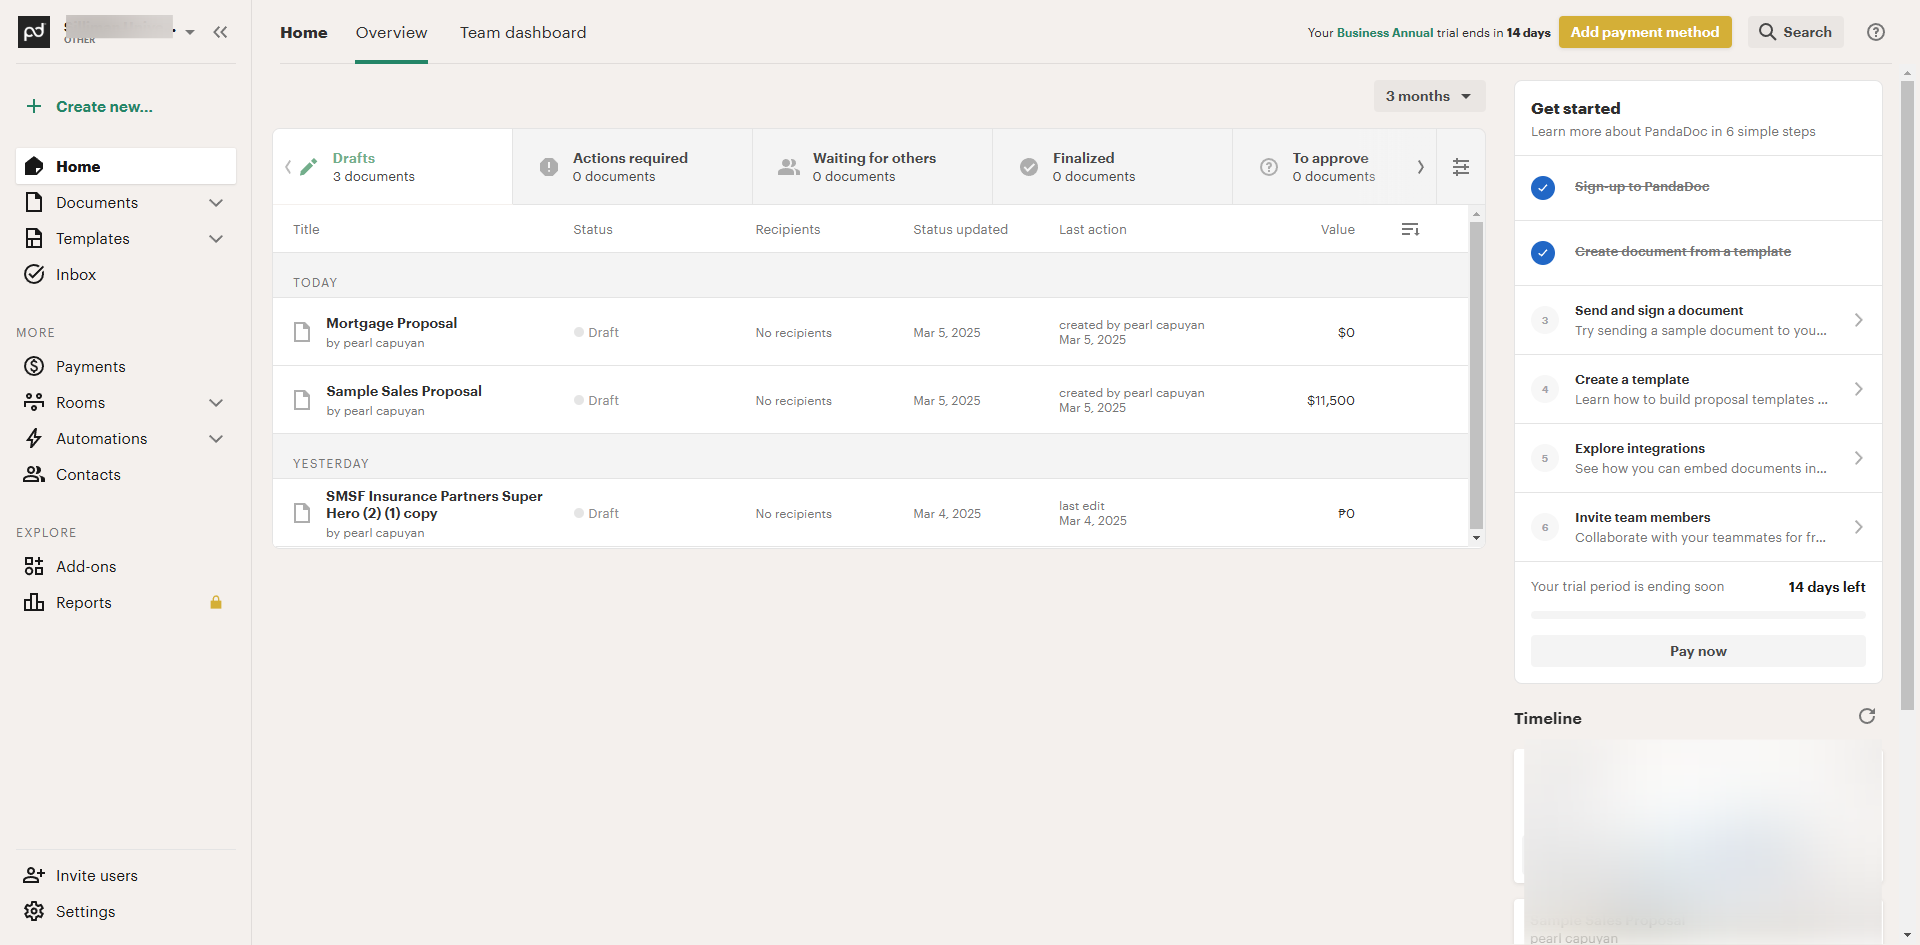Click the Mortgage Proposal document icon
1920x945 pixels.
(x=302, y=332)
